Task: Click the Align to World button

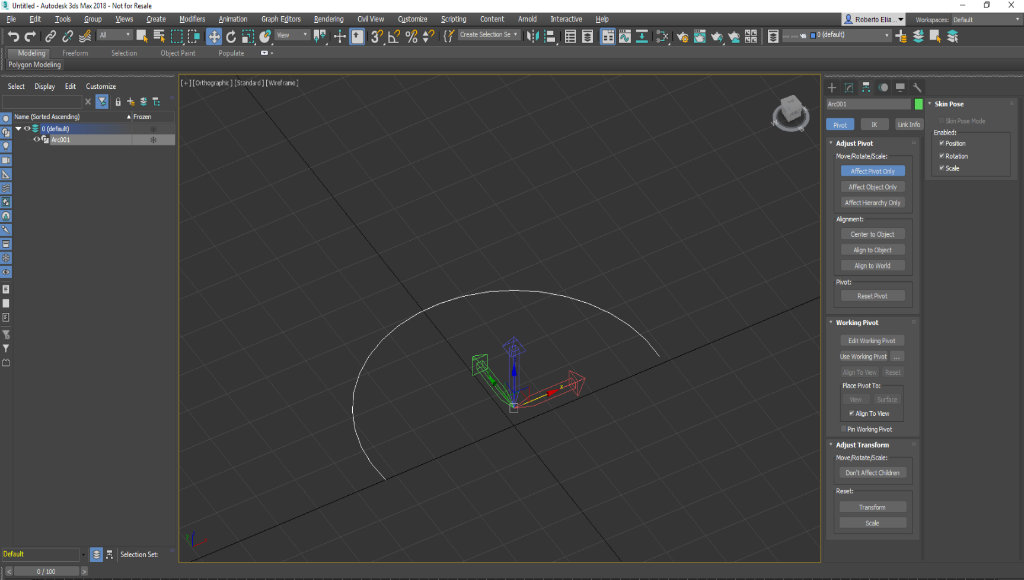Action: click(872, 266)
